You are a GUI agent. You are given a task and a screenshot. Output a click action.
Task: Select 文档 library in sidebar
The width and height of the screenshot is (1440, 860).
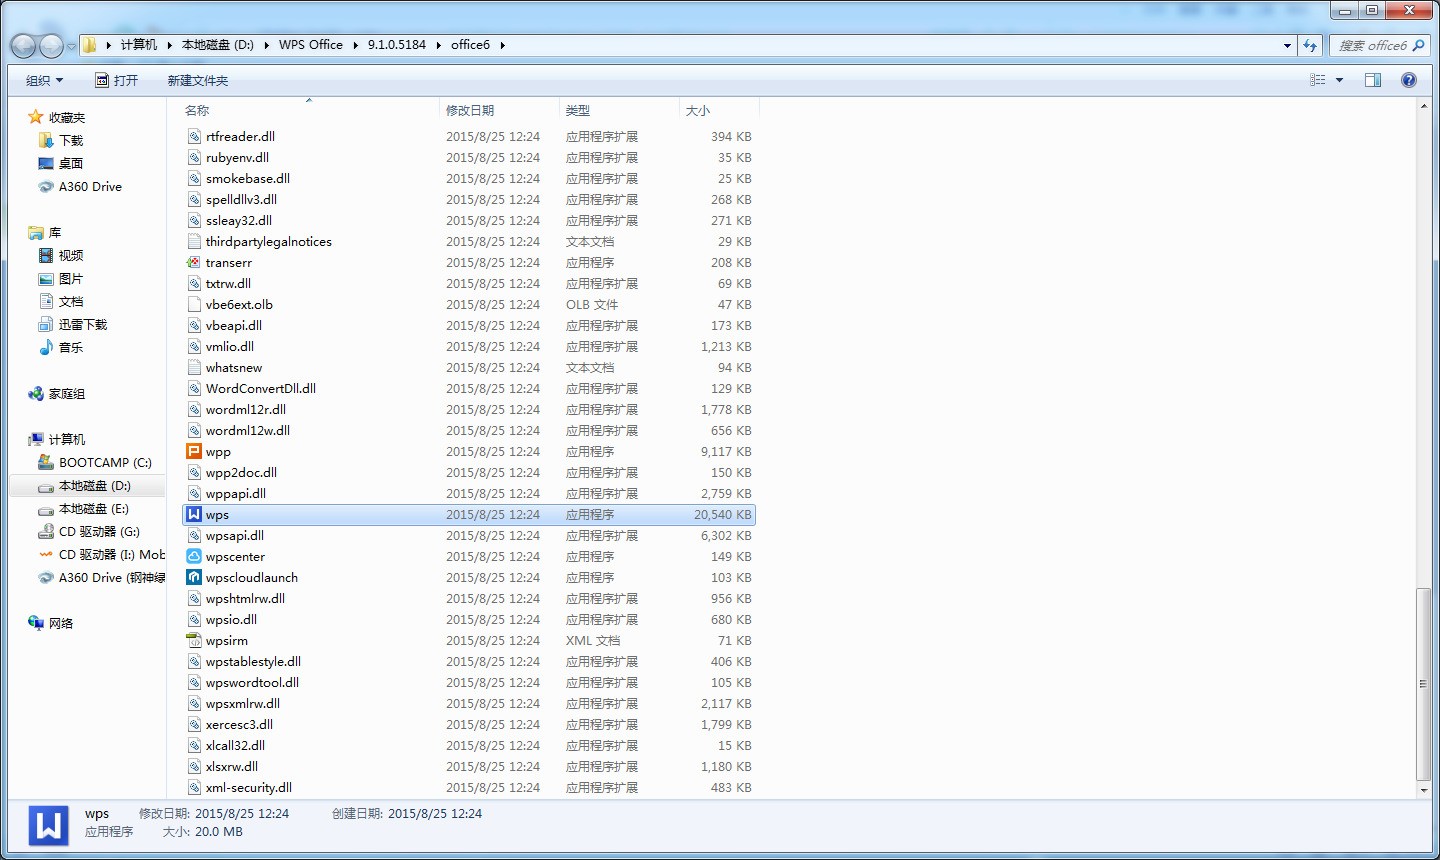pyautogui.click(x=71, y=301)
